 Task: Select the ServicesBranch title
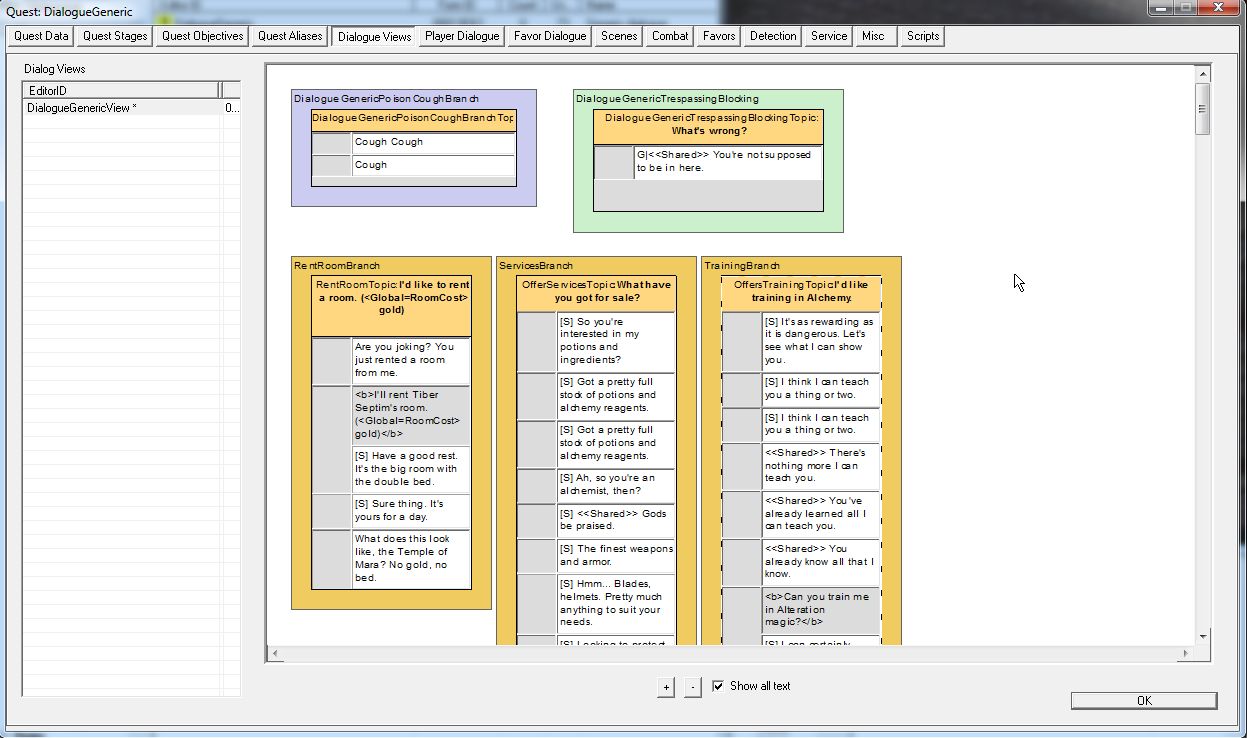tap(536, 266)
